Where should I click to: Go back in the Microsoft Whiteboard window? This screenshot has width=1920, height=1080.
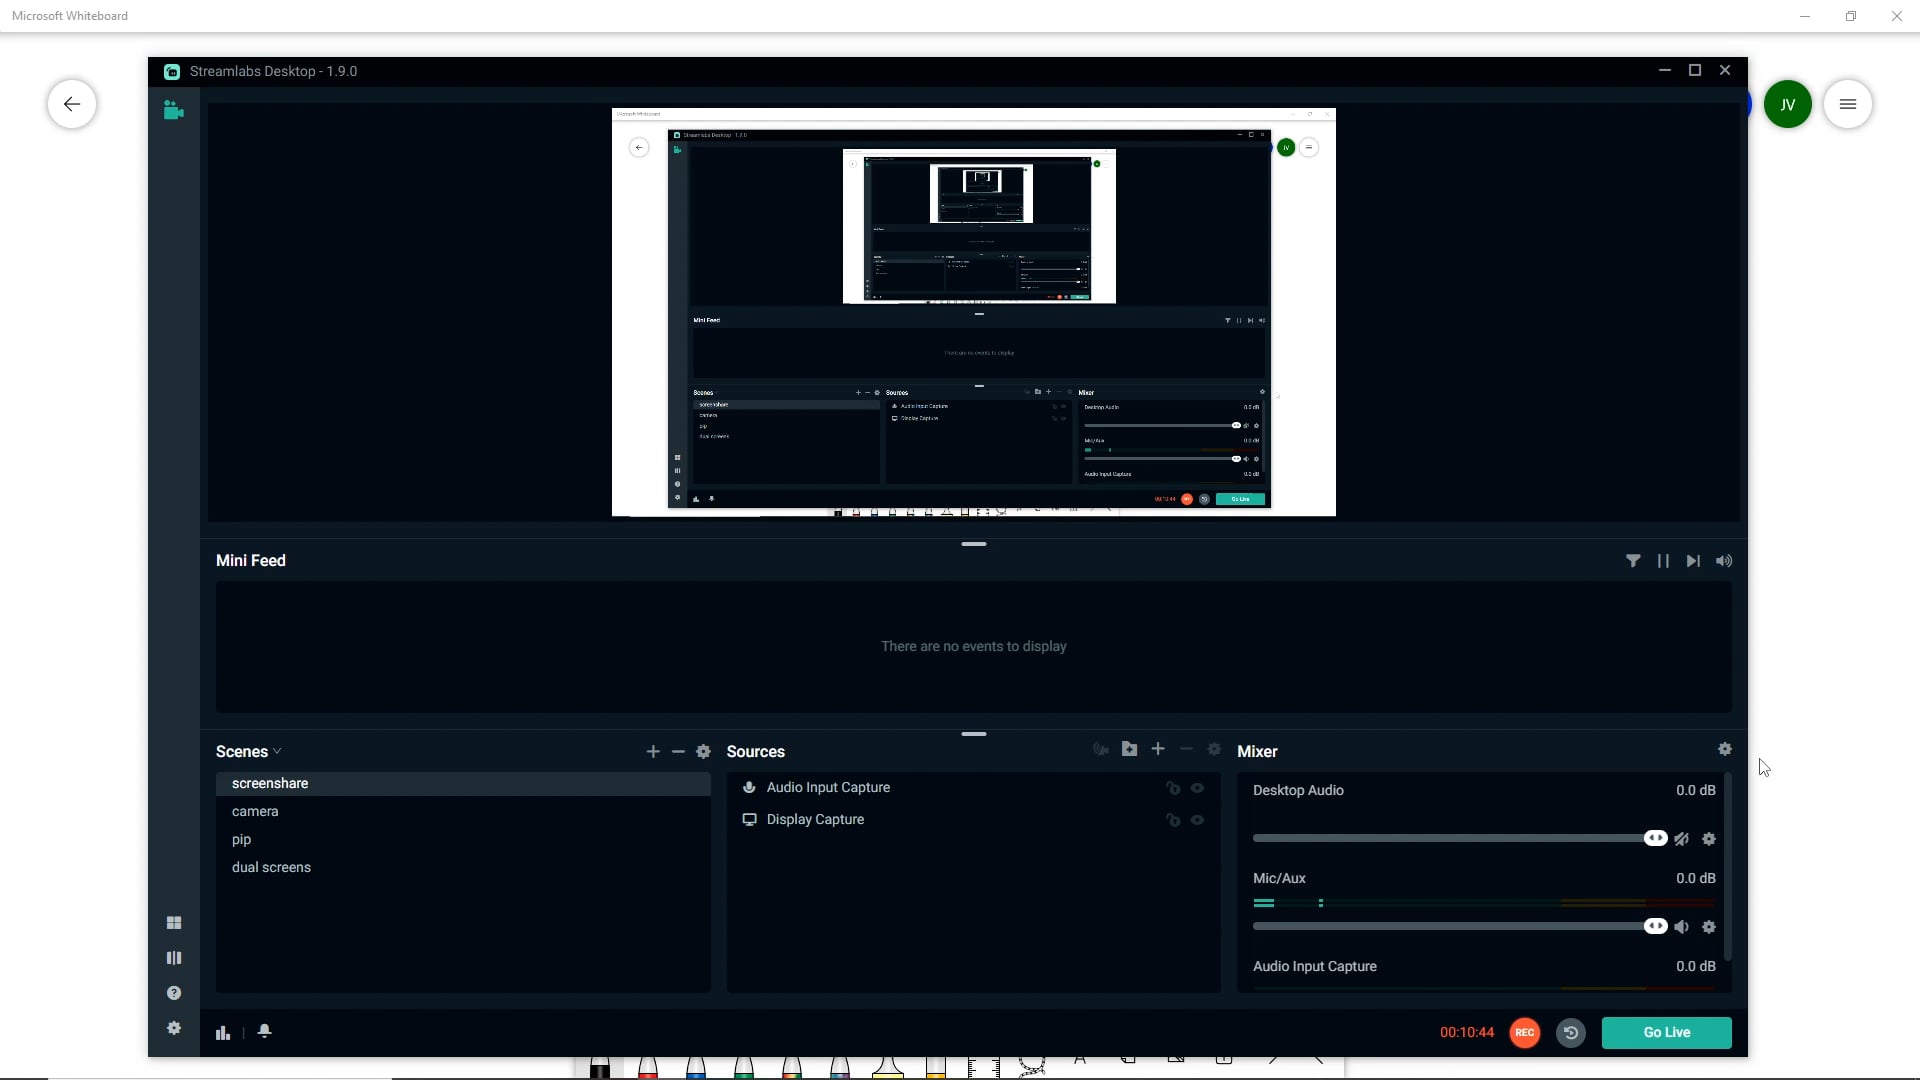click(x=72, y=104)
